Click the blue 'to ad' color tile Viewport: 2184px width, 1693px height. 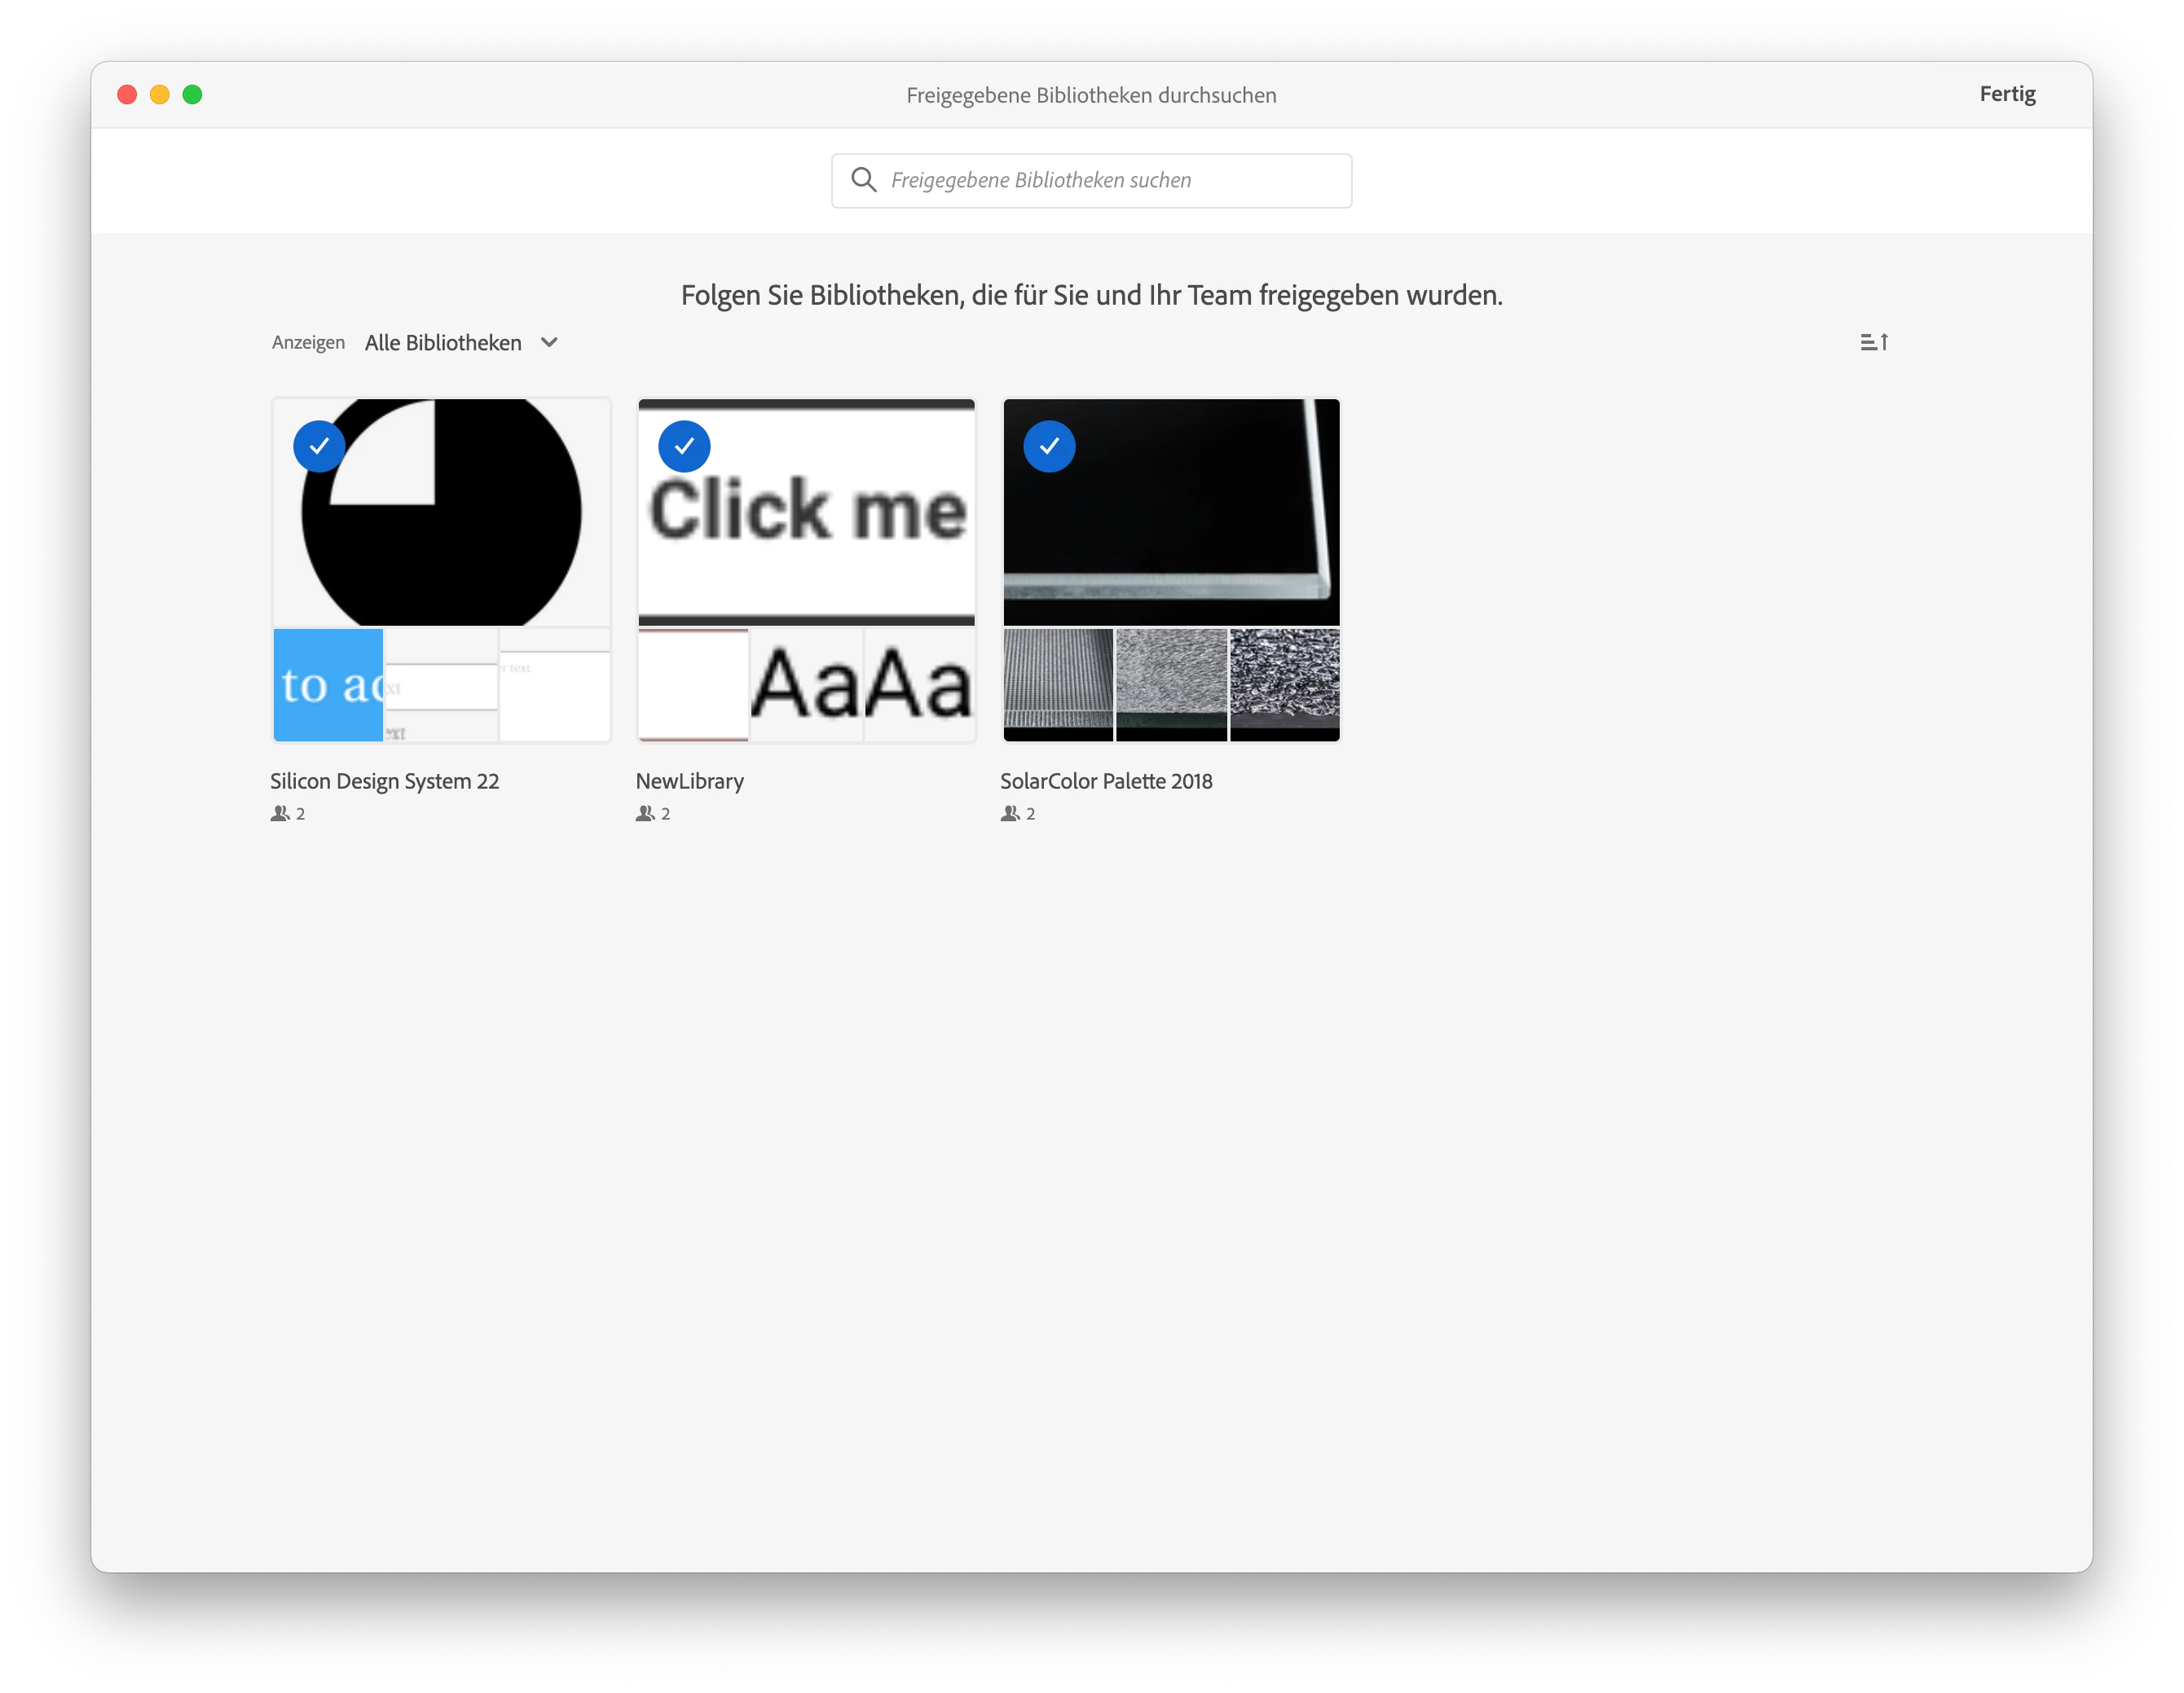point(328,685)
